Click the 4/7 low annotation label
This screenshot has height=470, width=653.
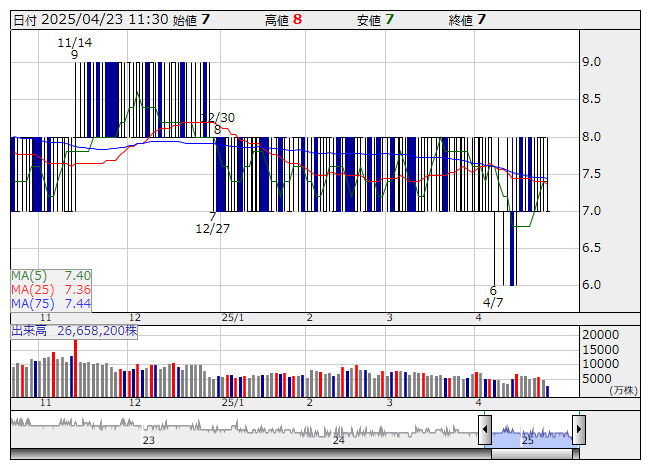pos(493,303)
